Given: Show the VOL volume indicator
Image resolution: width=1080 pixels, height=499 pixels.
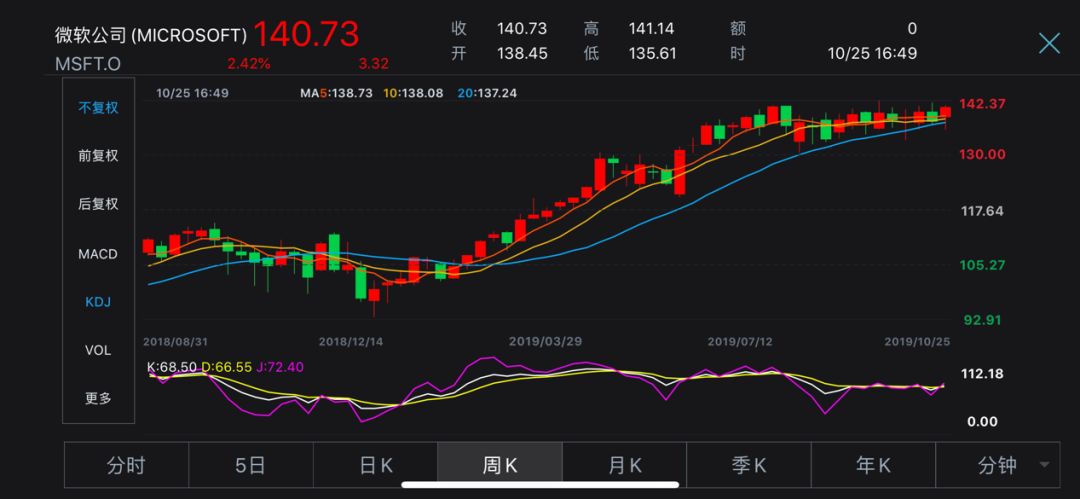Looking at the screenshot, I should pos(98,350).
